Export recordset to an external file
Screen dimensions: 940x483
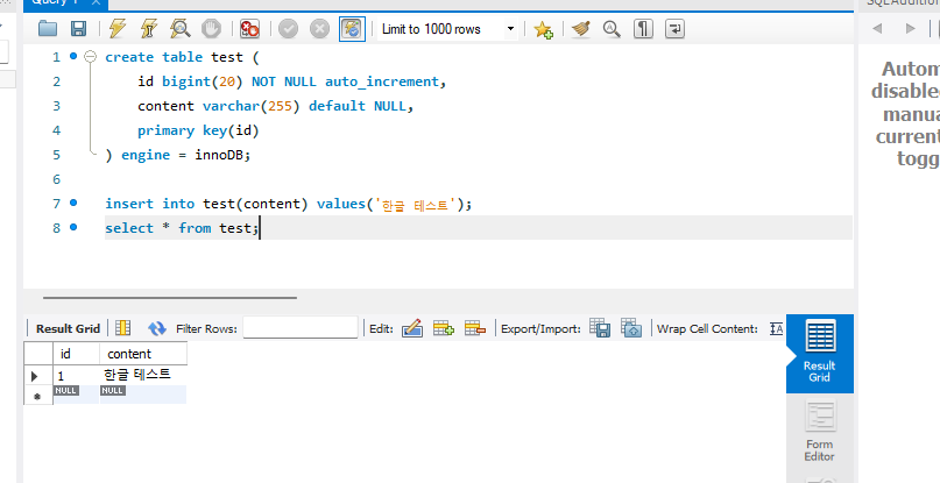pyautogui.click(x=600, y=328)
